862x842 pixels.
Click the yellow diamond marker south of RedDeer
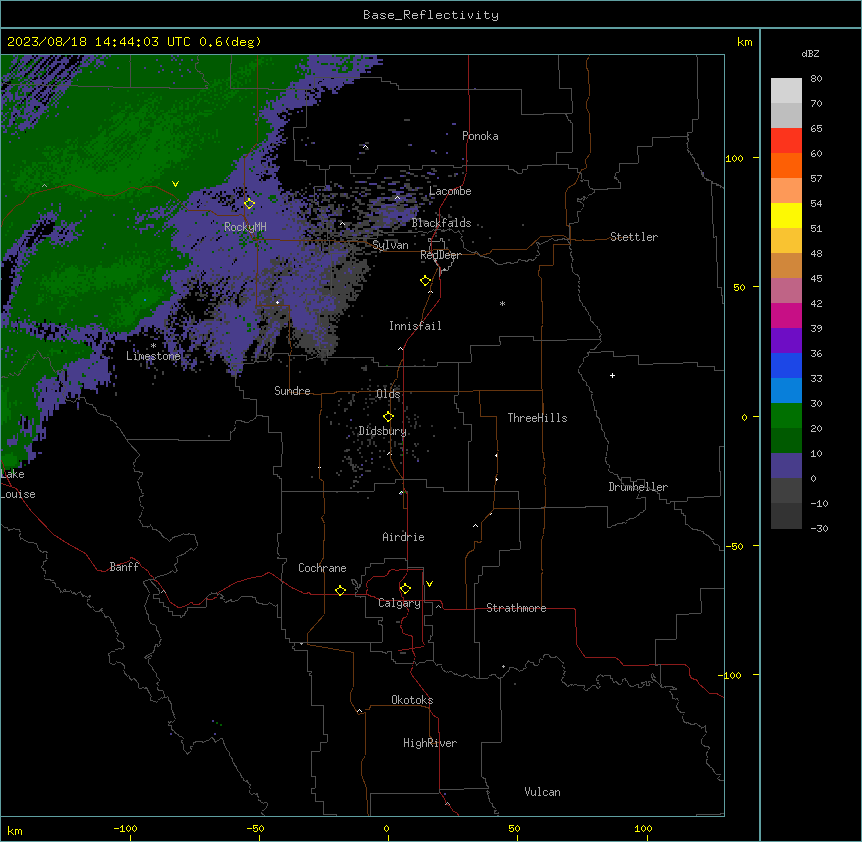point(426,280)
